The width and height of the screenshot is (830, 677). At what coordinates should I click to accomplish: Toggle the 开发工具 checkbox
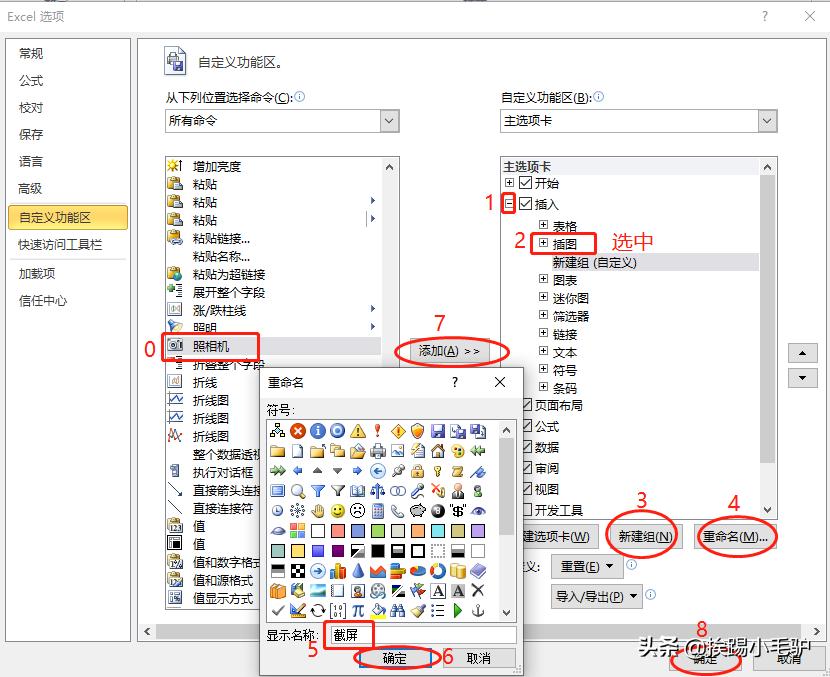click(x=528, y=509)
